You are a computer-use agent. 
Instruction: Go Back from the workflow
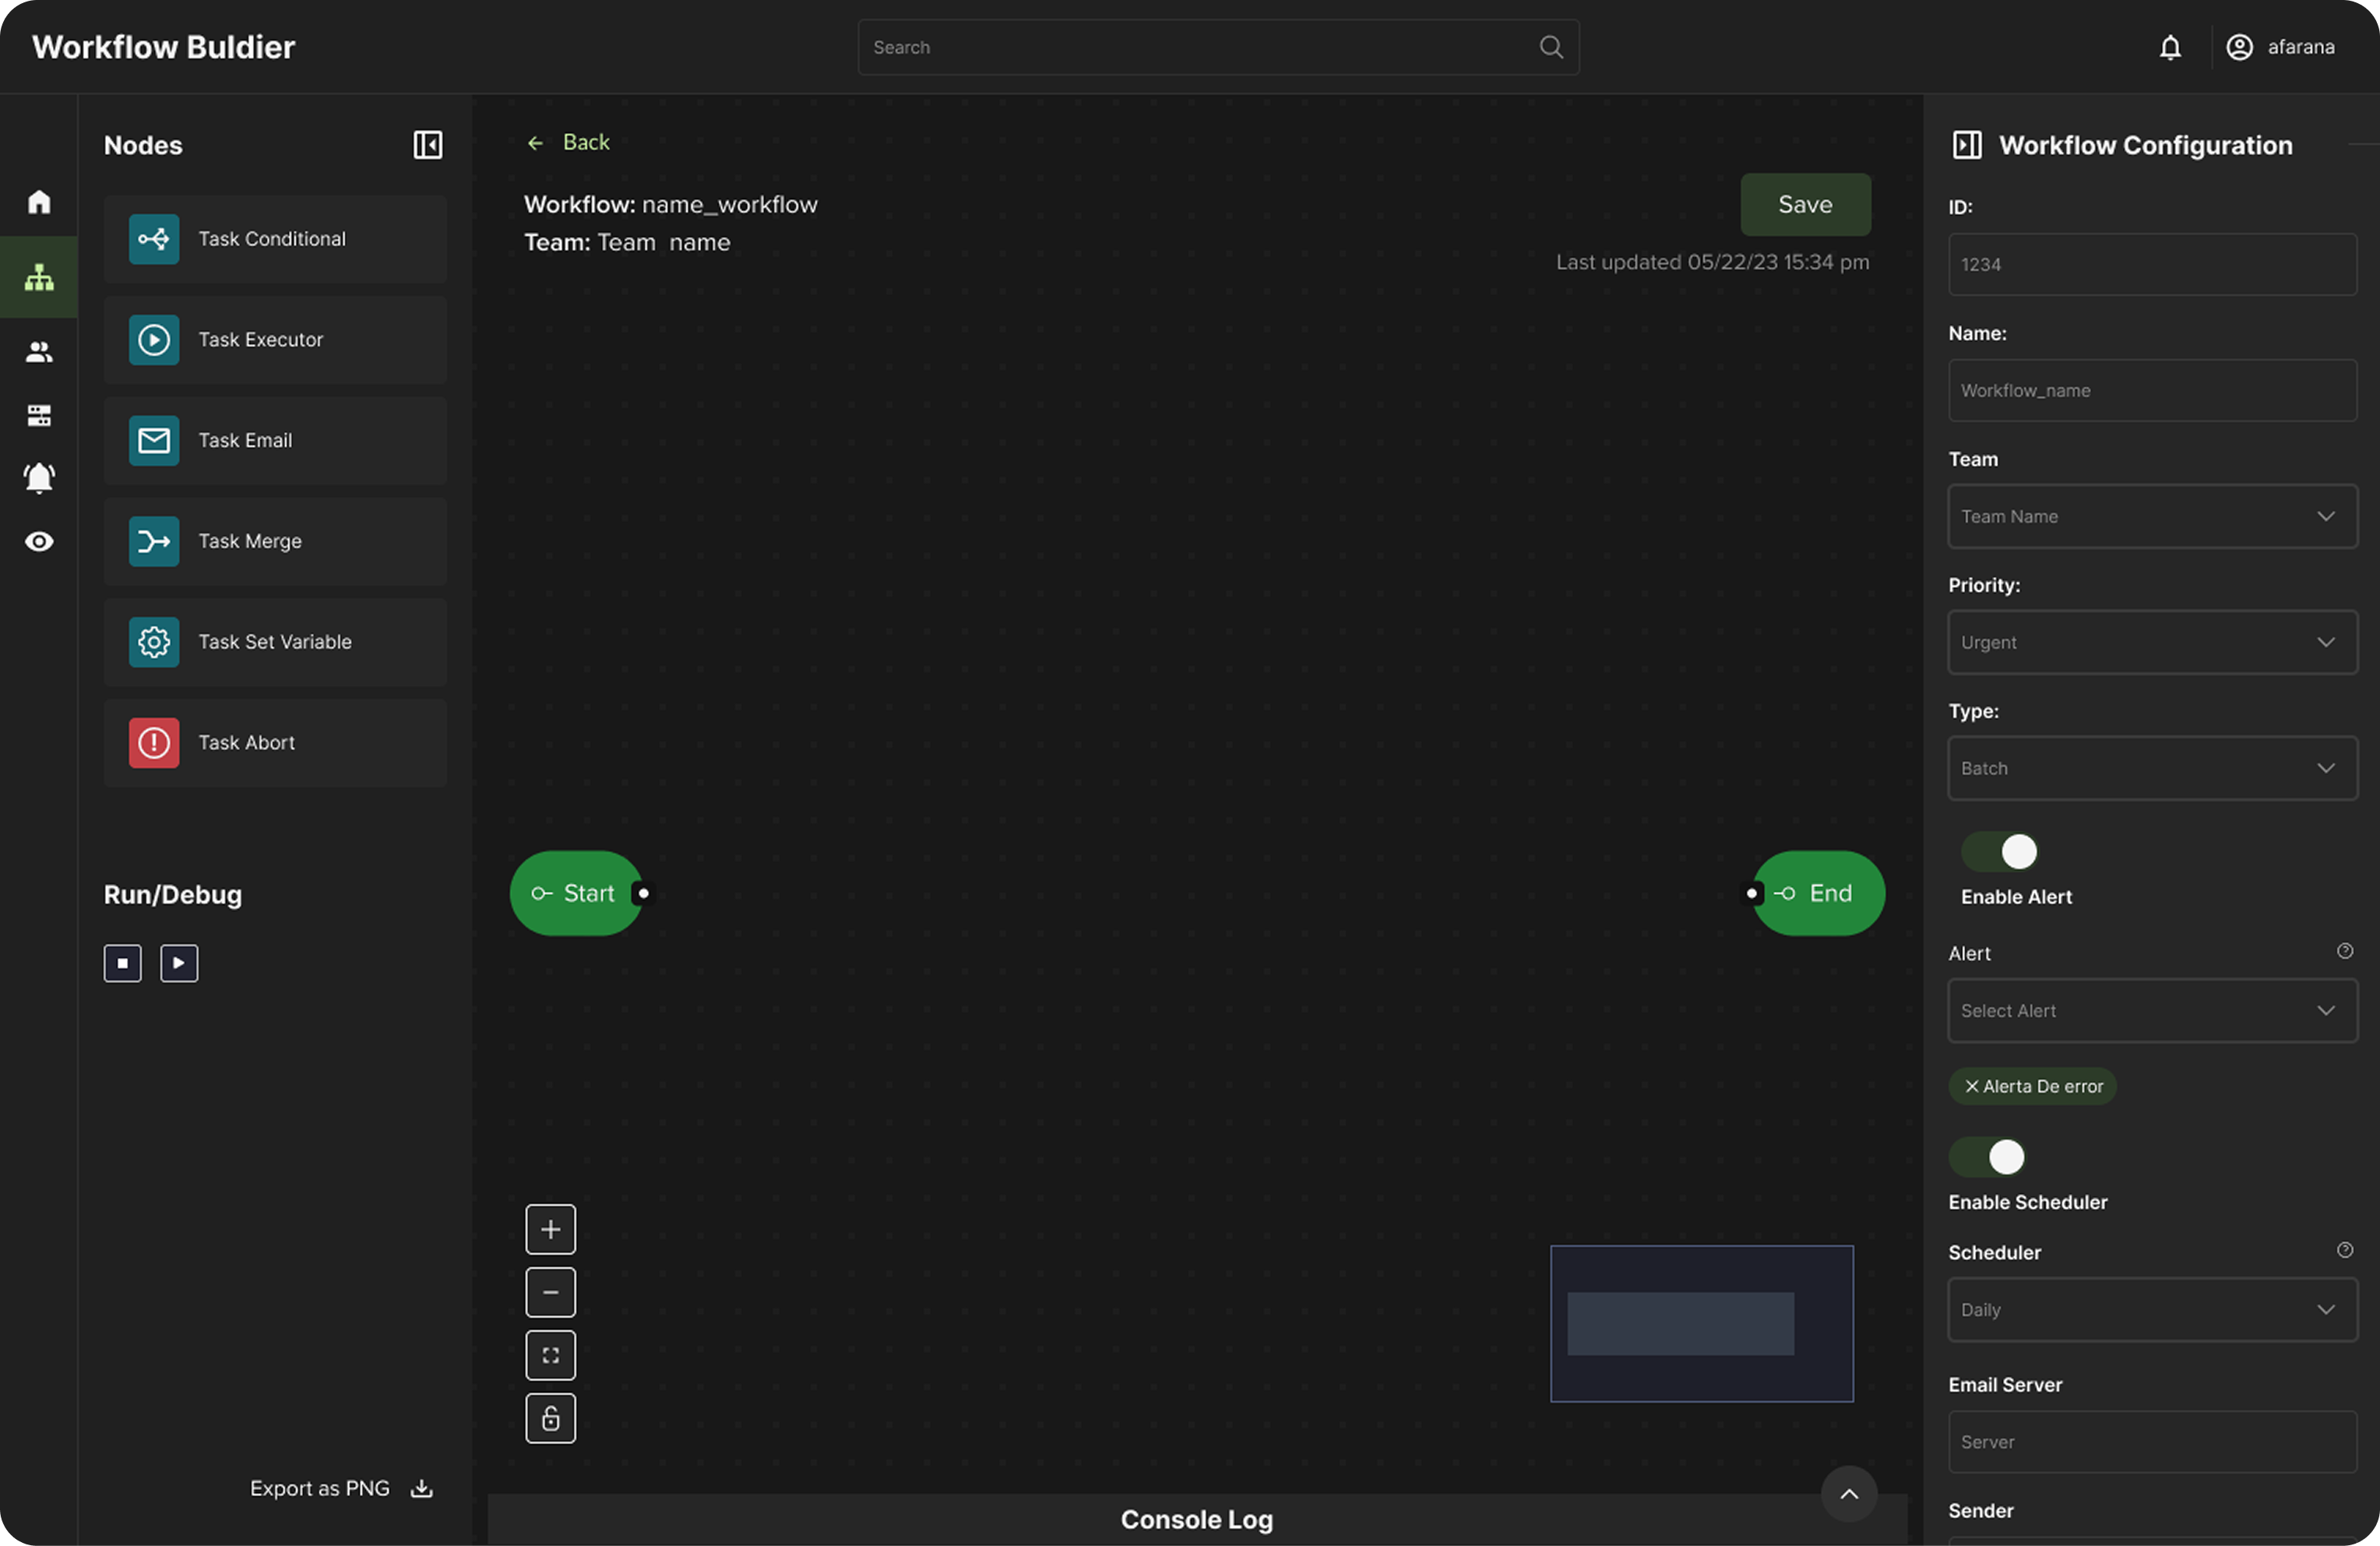[x=568, y=142]
